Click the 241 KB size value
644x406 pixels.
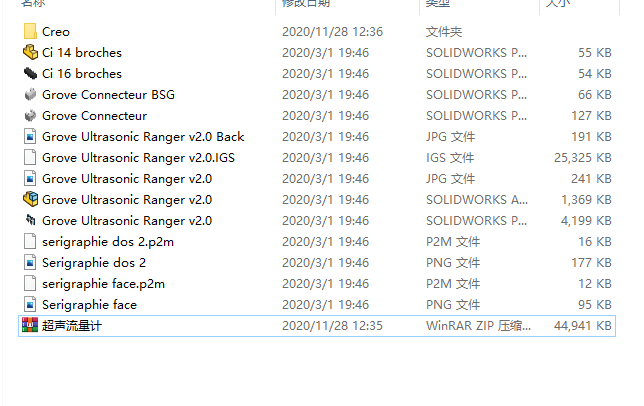click(x=591, y=179)
